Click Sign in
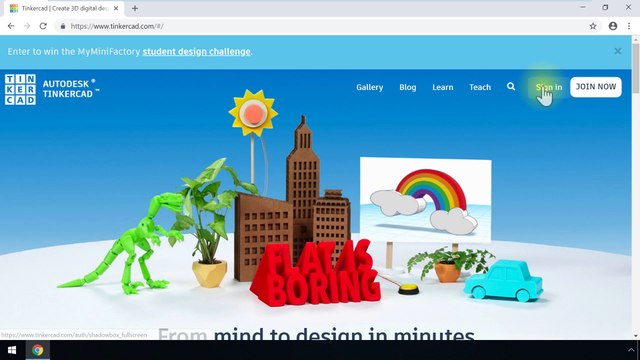Viewport: 640px width, 360px height. click(549, 87)
